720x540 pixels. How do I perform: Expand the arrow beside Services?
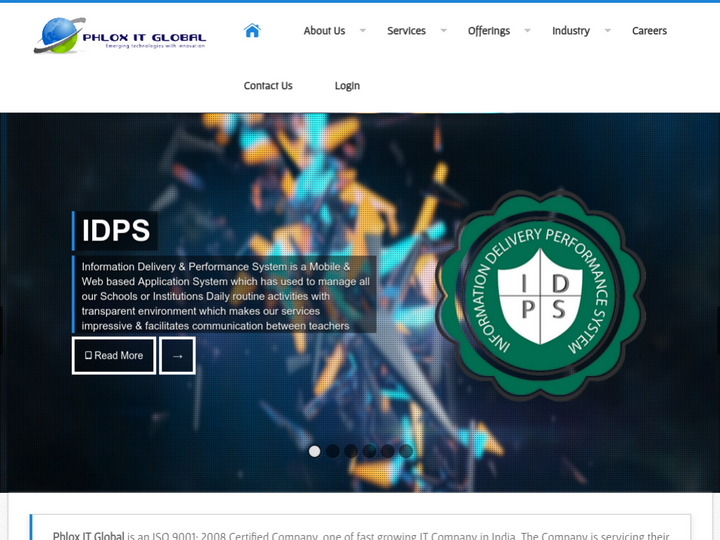443,31
